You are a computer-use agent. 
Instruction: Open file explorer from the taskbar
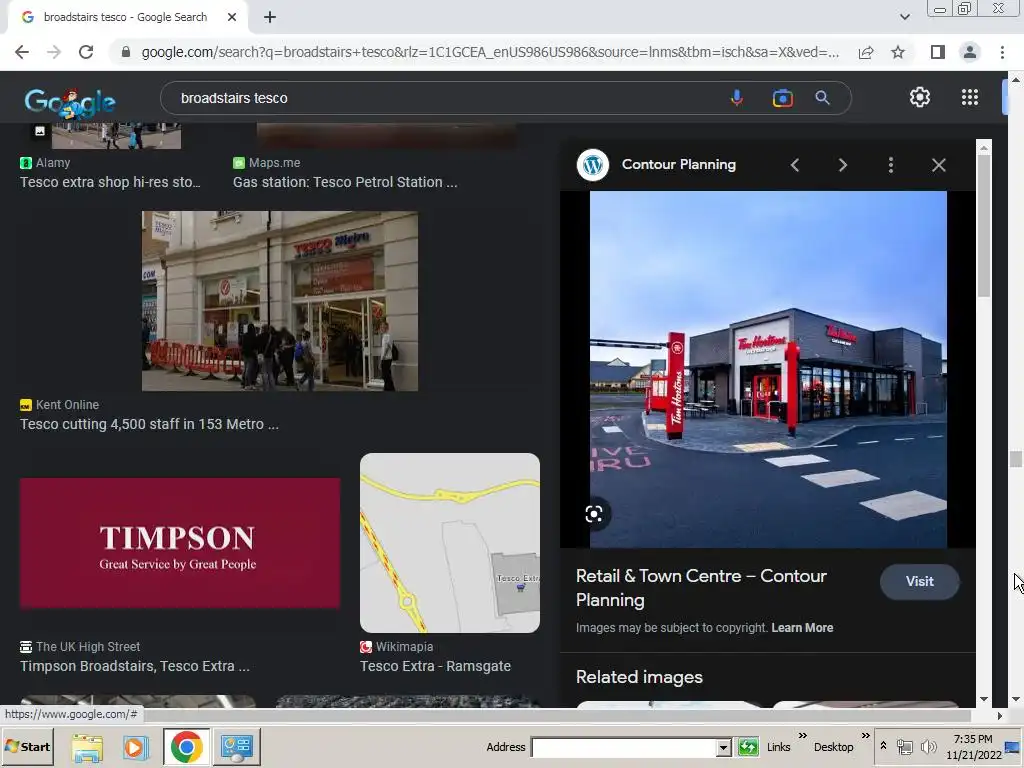[x=87, y=746]
